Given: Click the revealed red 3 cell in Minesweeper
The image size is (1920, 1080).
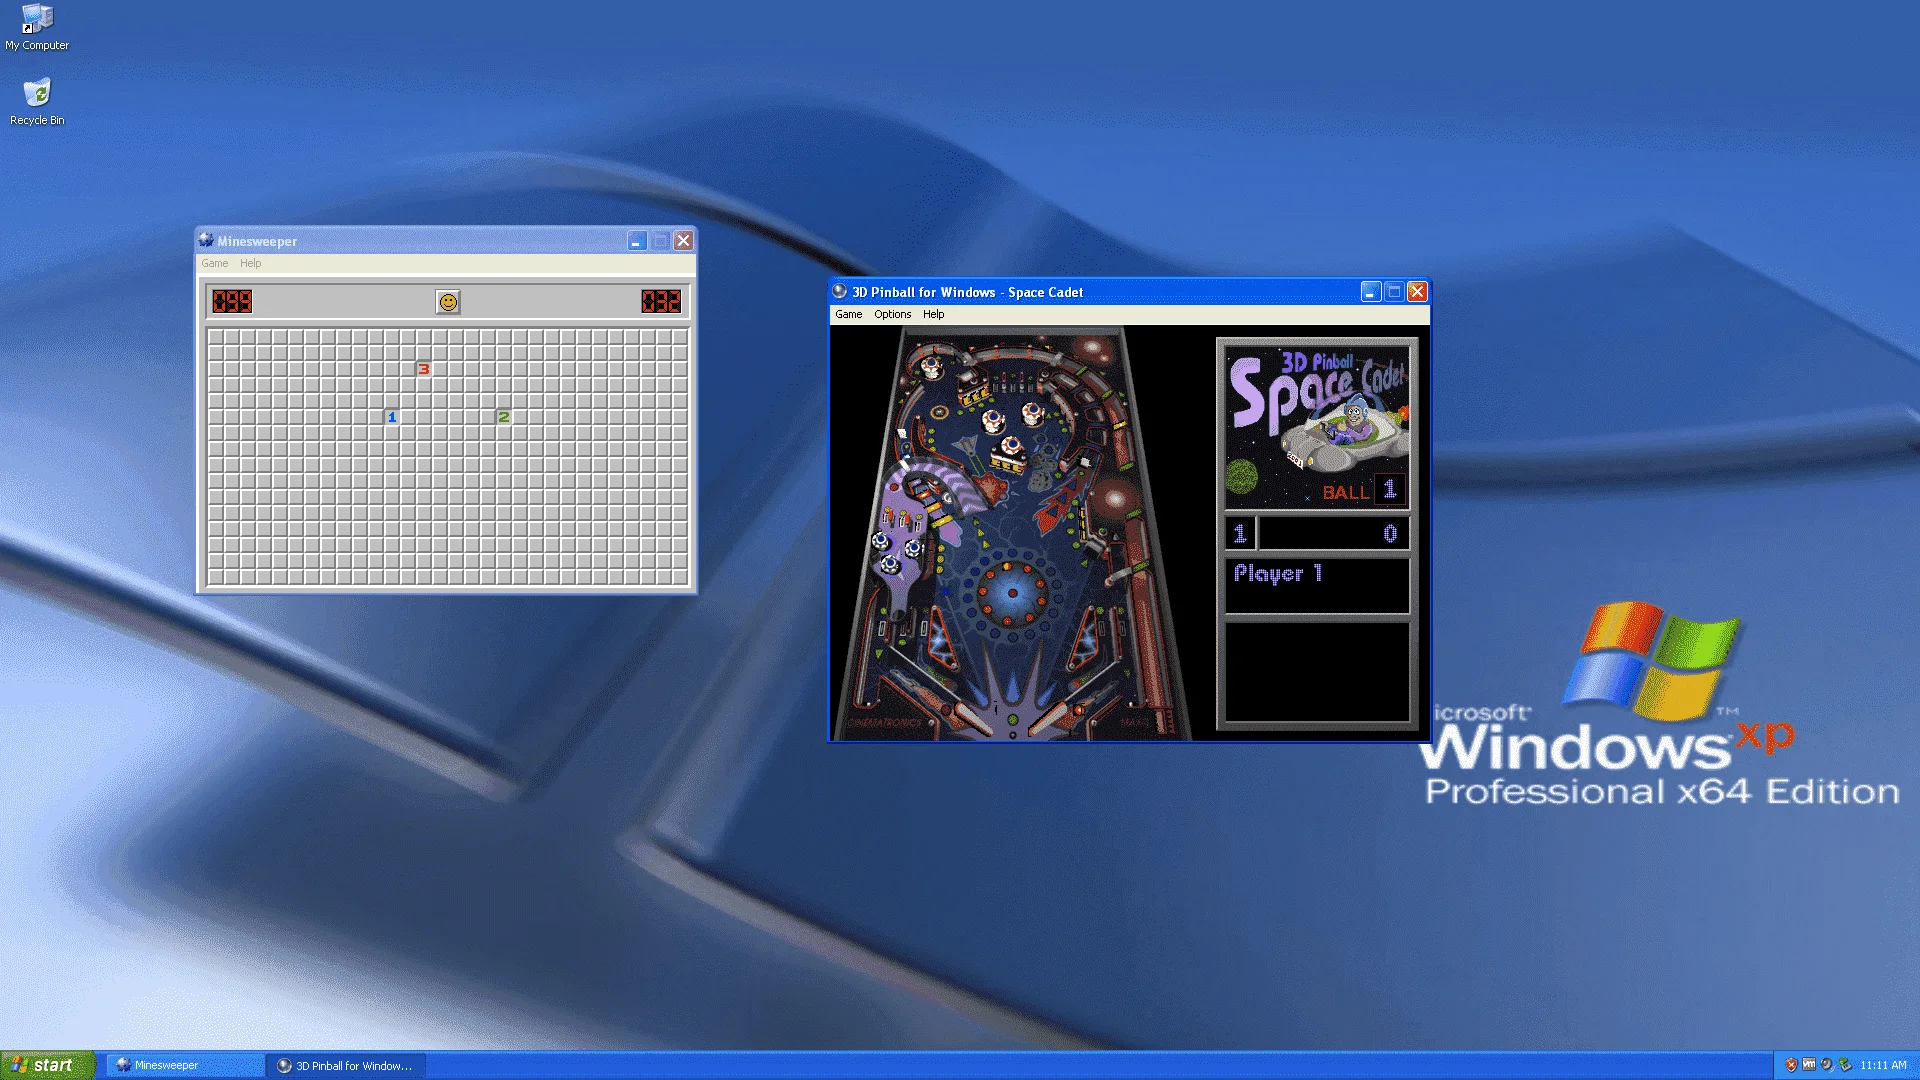Looking at the screenshot, I should (424, 369).
